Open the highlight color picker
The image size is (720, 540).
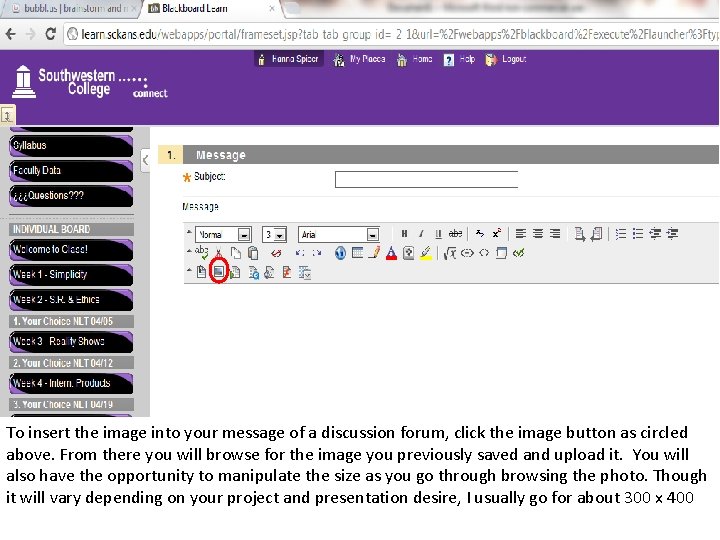pos(426,253)
